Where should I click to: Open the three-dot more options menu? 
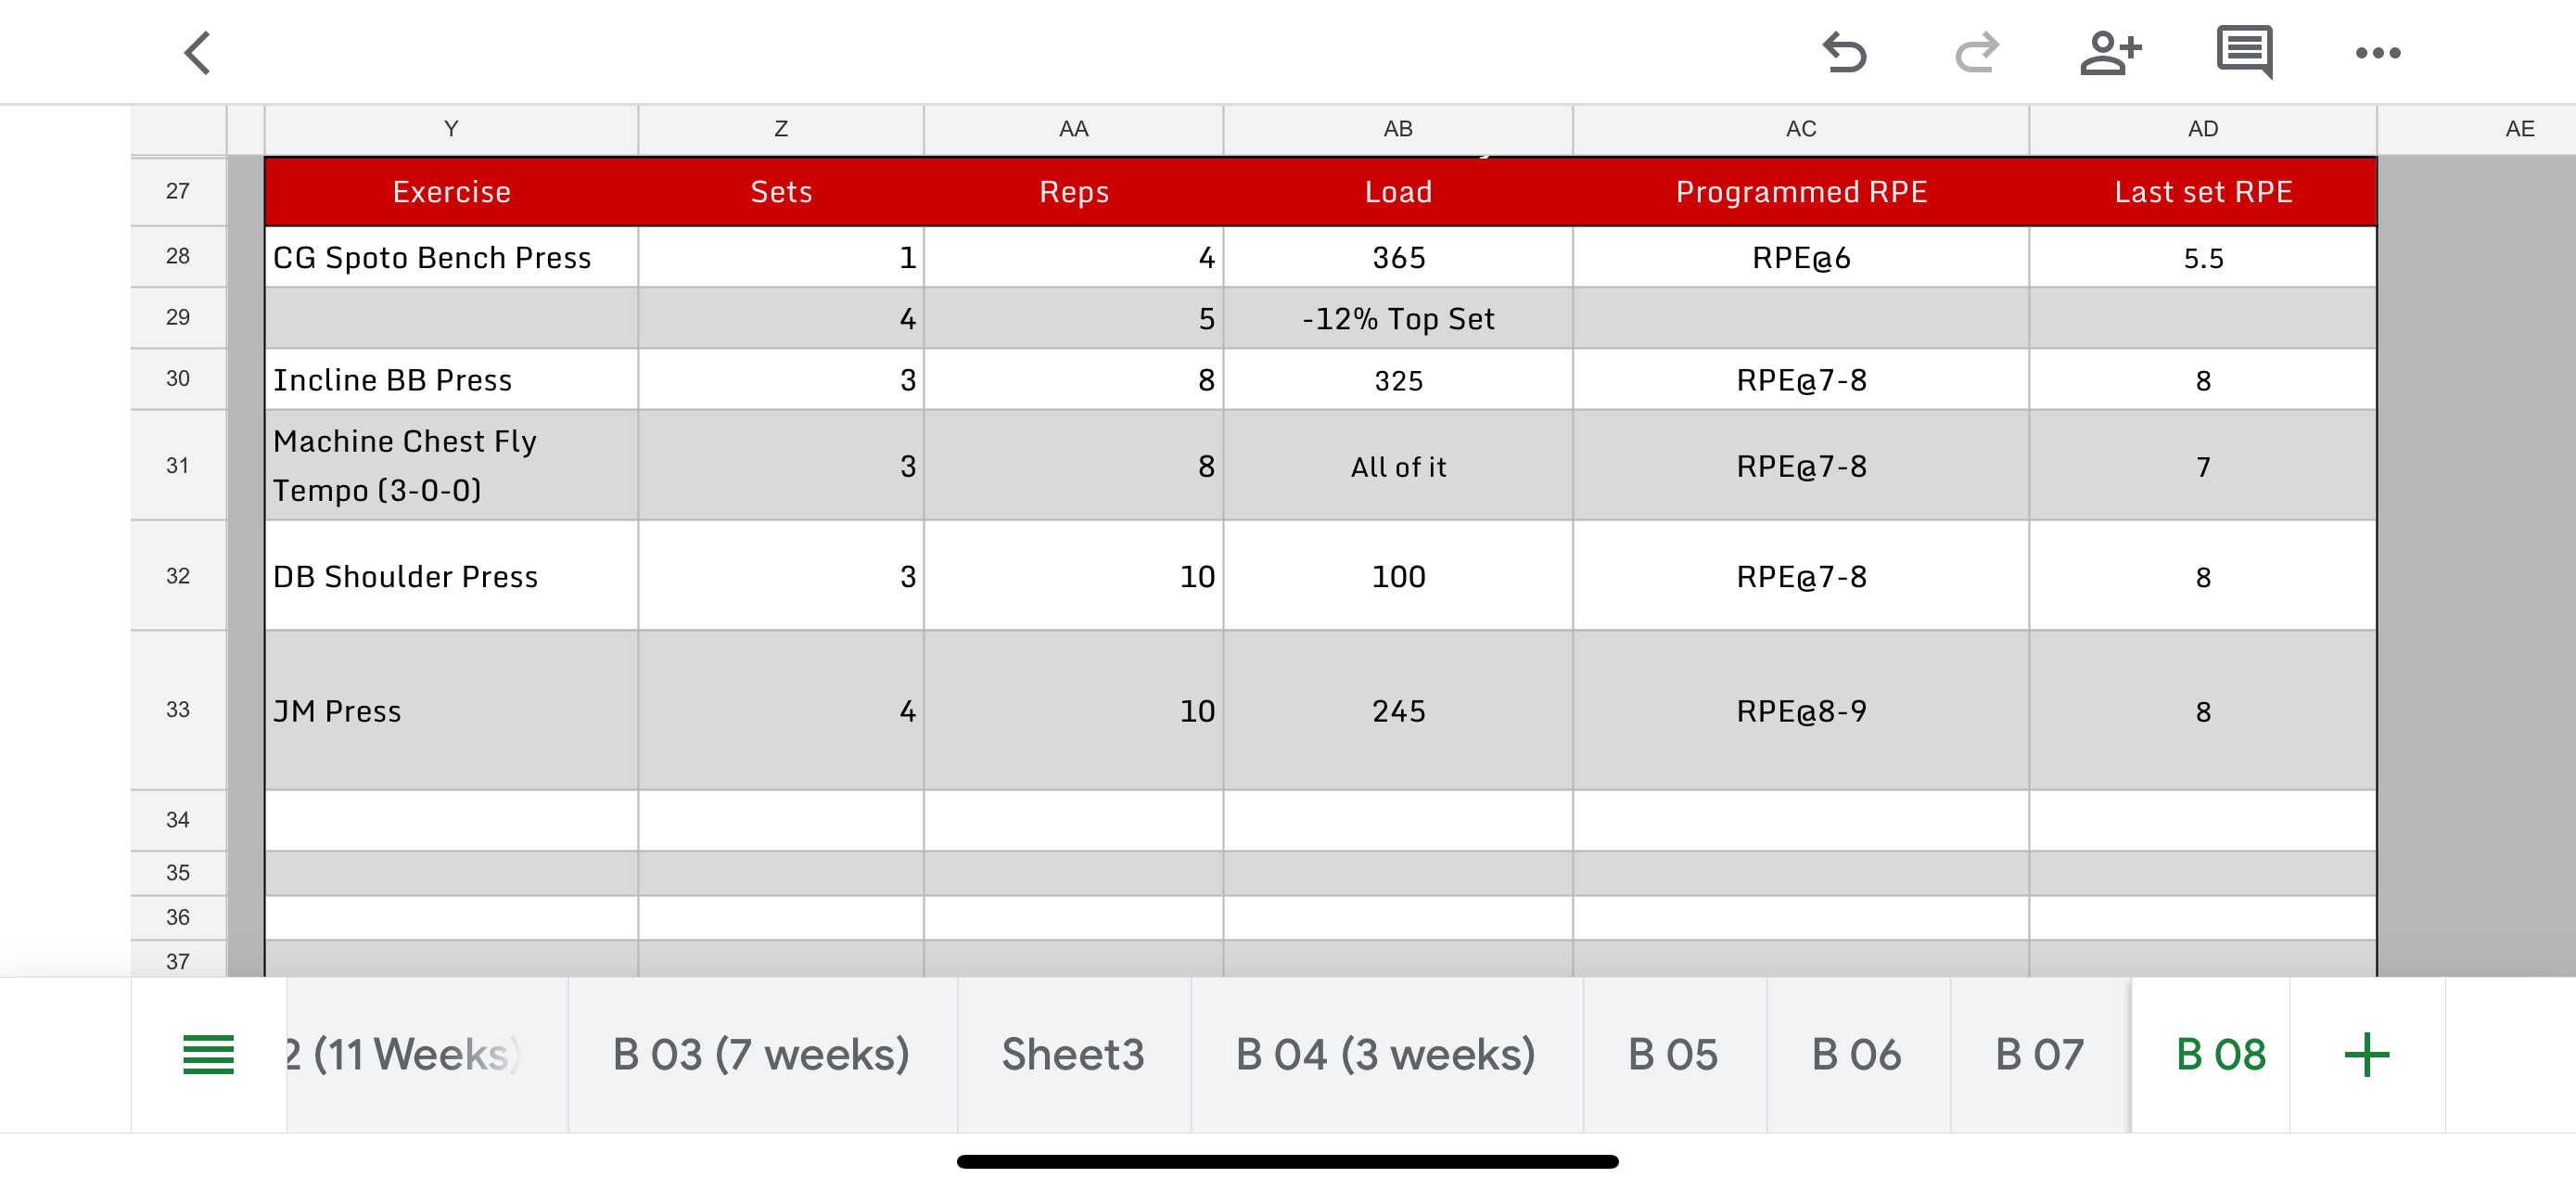(x=2377, y=53)
